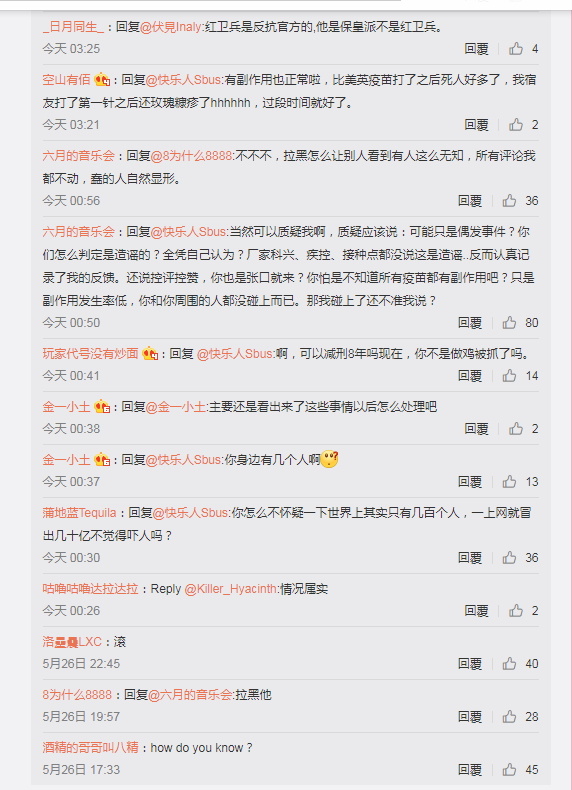Open mentioned user @Killer_Hyacinth

(x=231, y=588)
